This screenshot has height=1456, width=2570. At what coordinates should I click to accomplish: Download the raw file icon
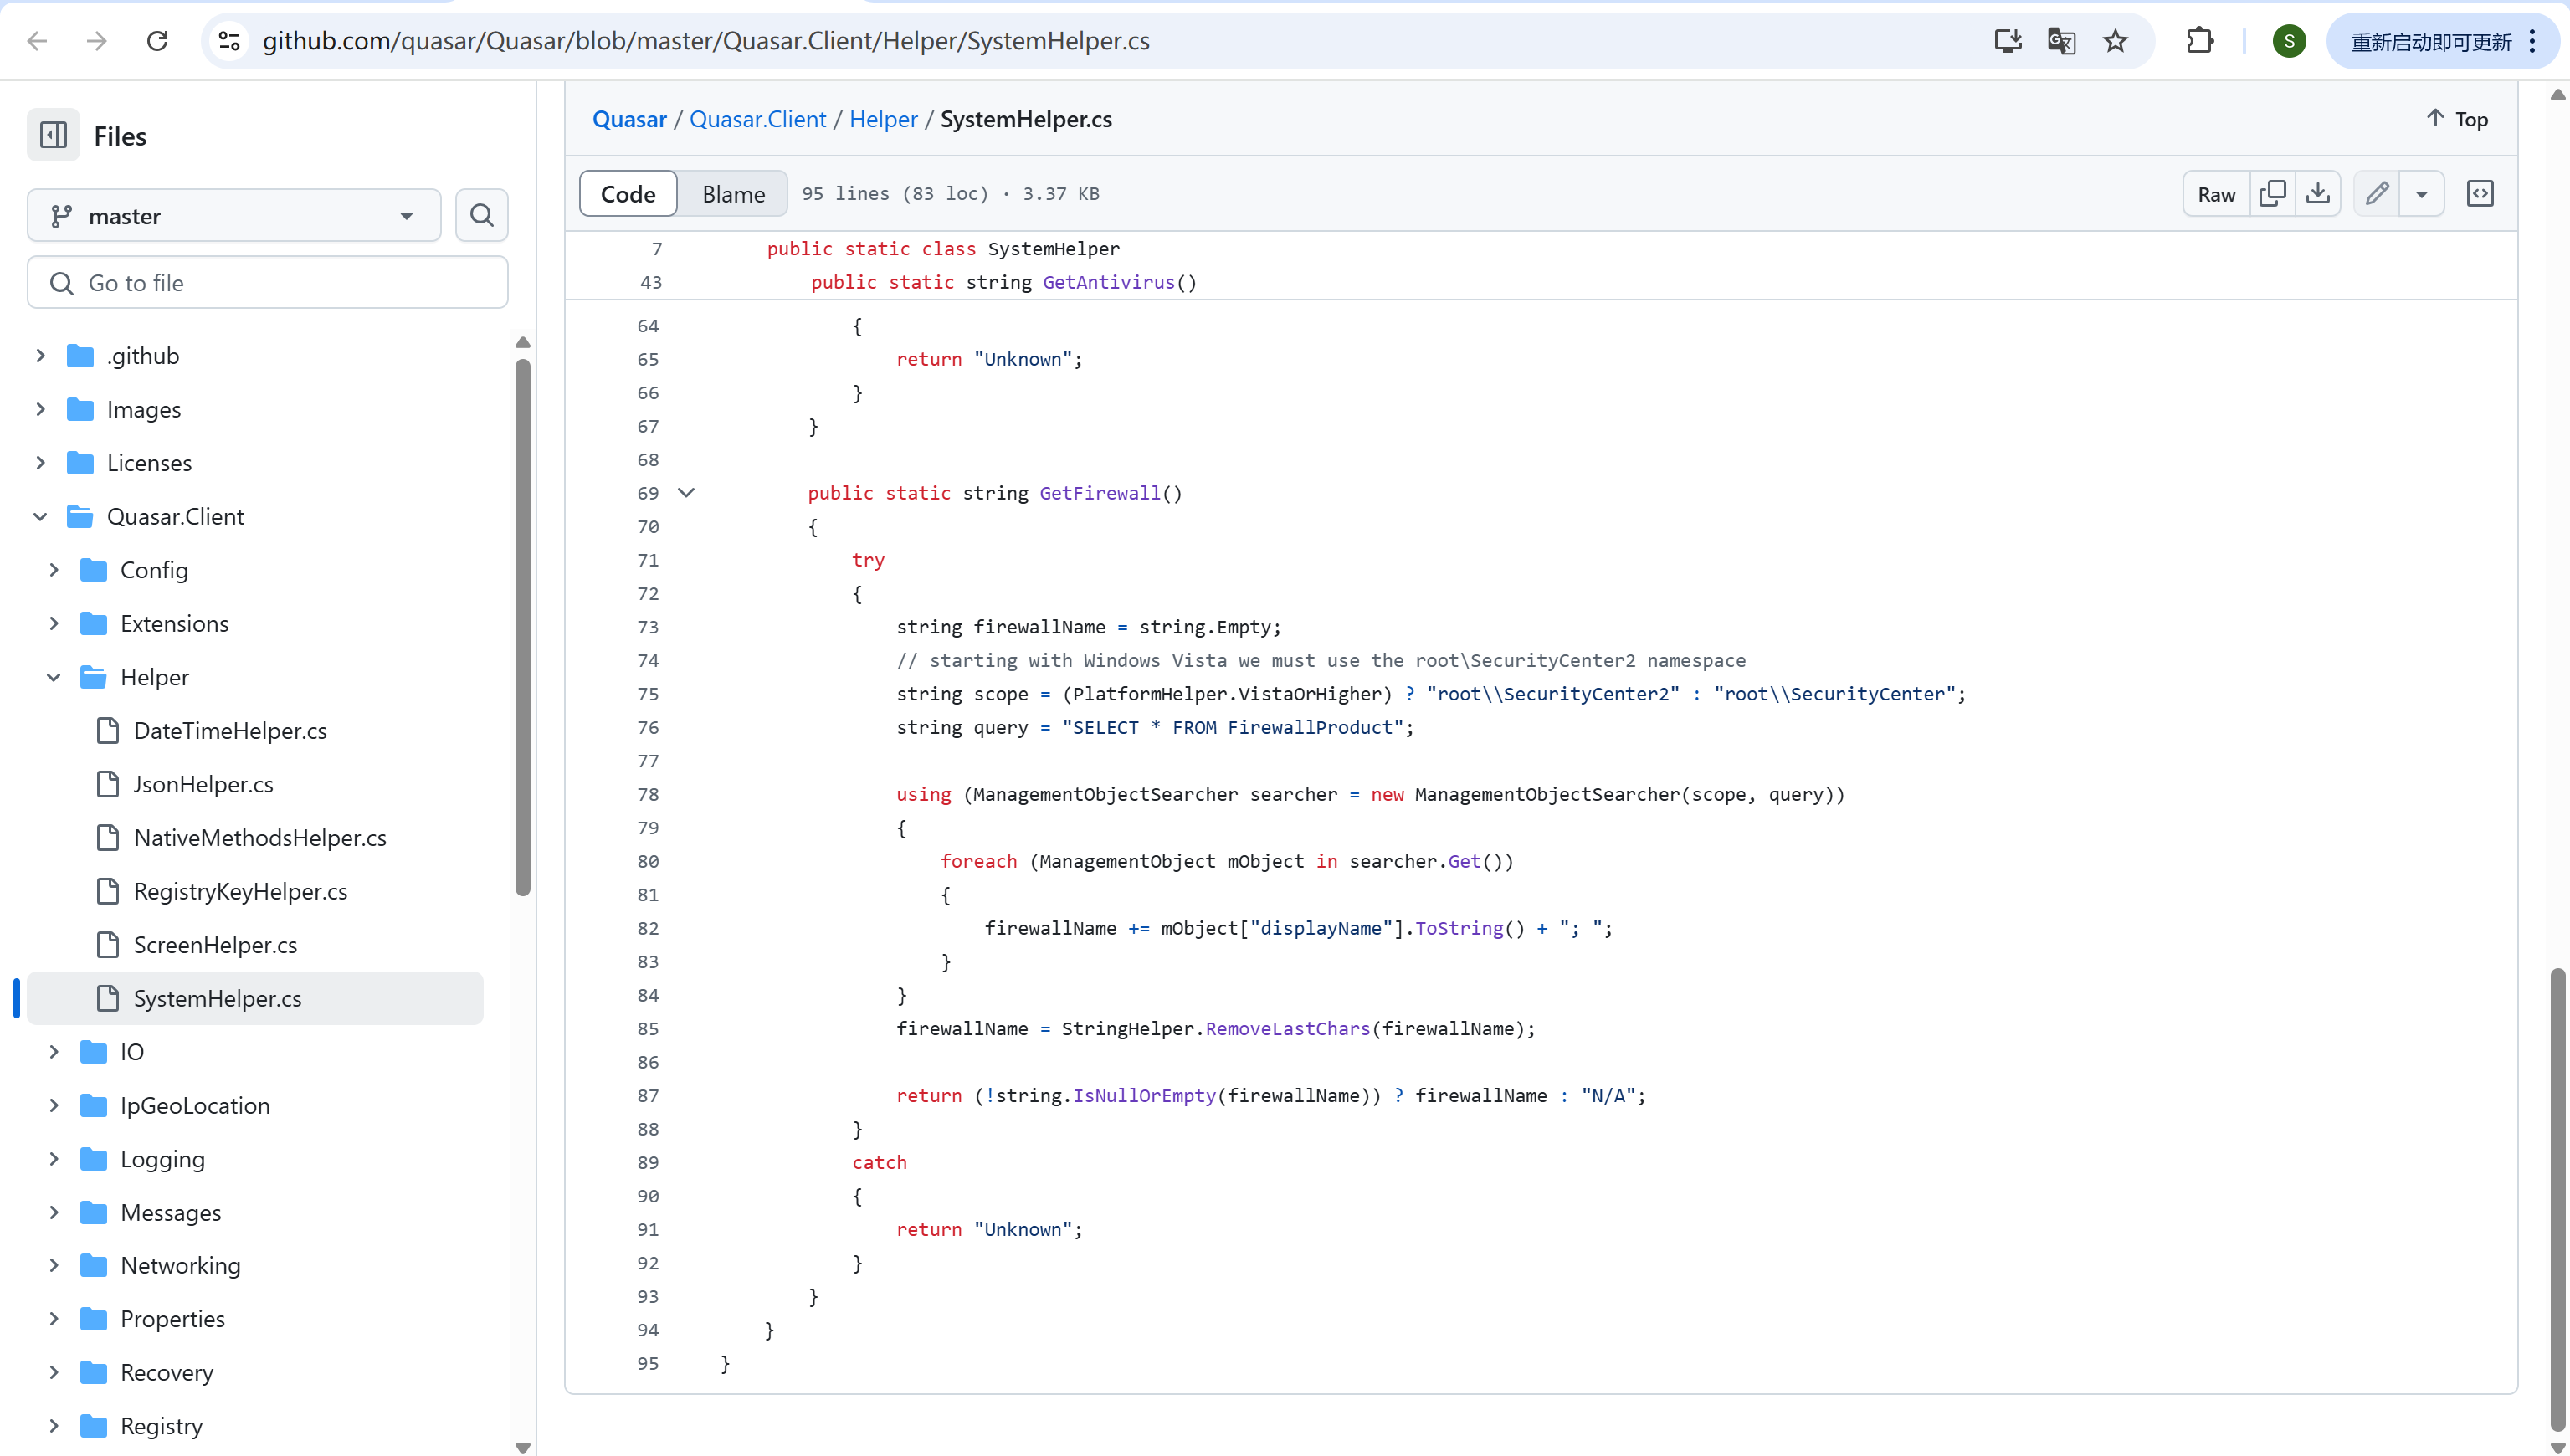click(x=2318, y=193)
